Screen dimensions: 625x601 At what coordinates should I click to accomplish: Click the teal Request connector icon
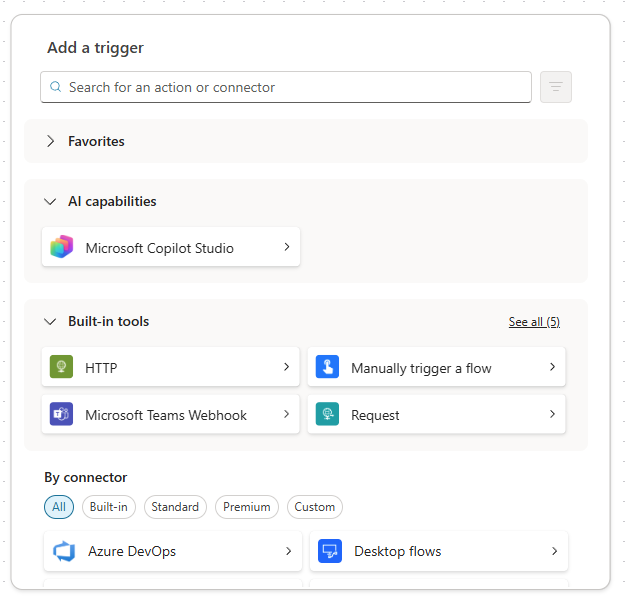(x=327, y=414)
